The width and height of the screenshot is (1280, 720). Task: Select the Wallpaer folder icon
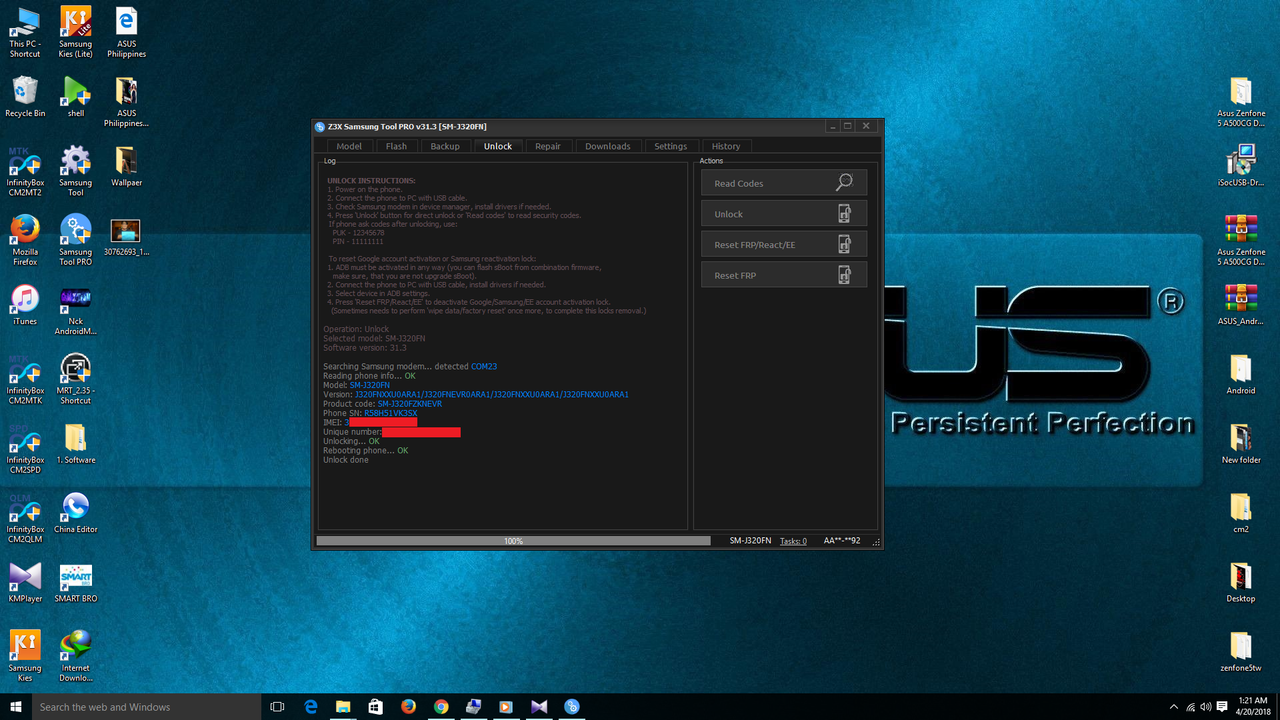click(x=126, y=166)
